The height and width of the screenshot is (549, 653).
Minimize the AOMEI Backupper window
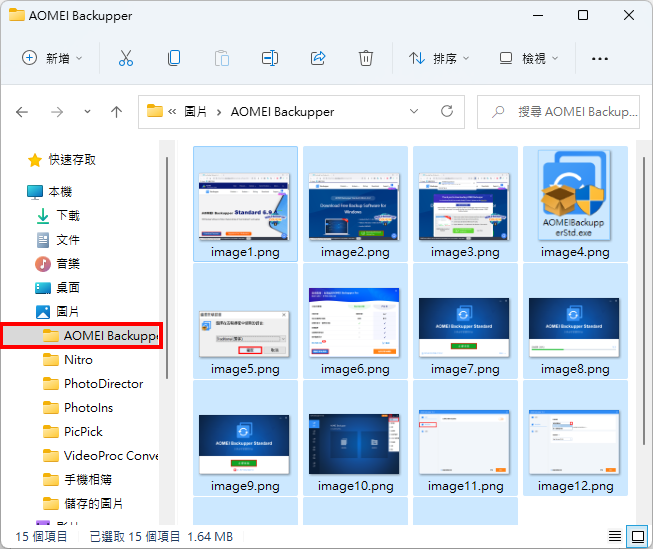(538, 15)
